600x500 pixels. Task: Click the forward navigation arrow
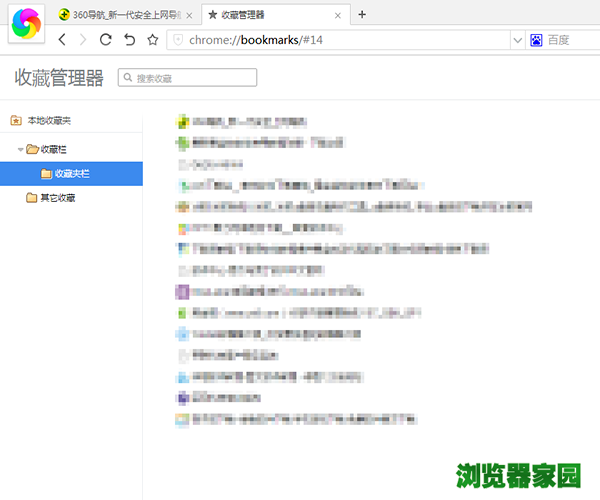click(x=84, y=40)
